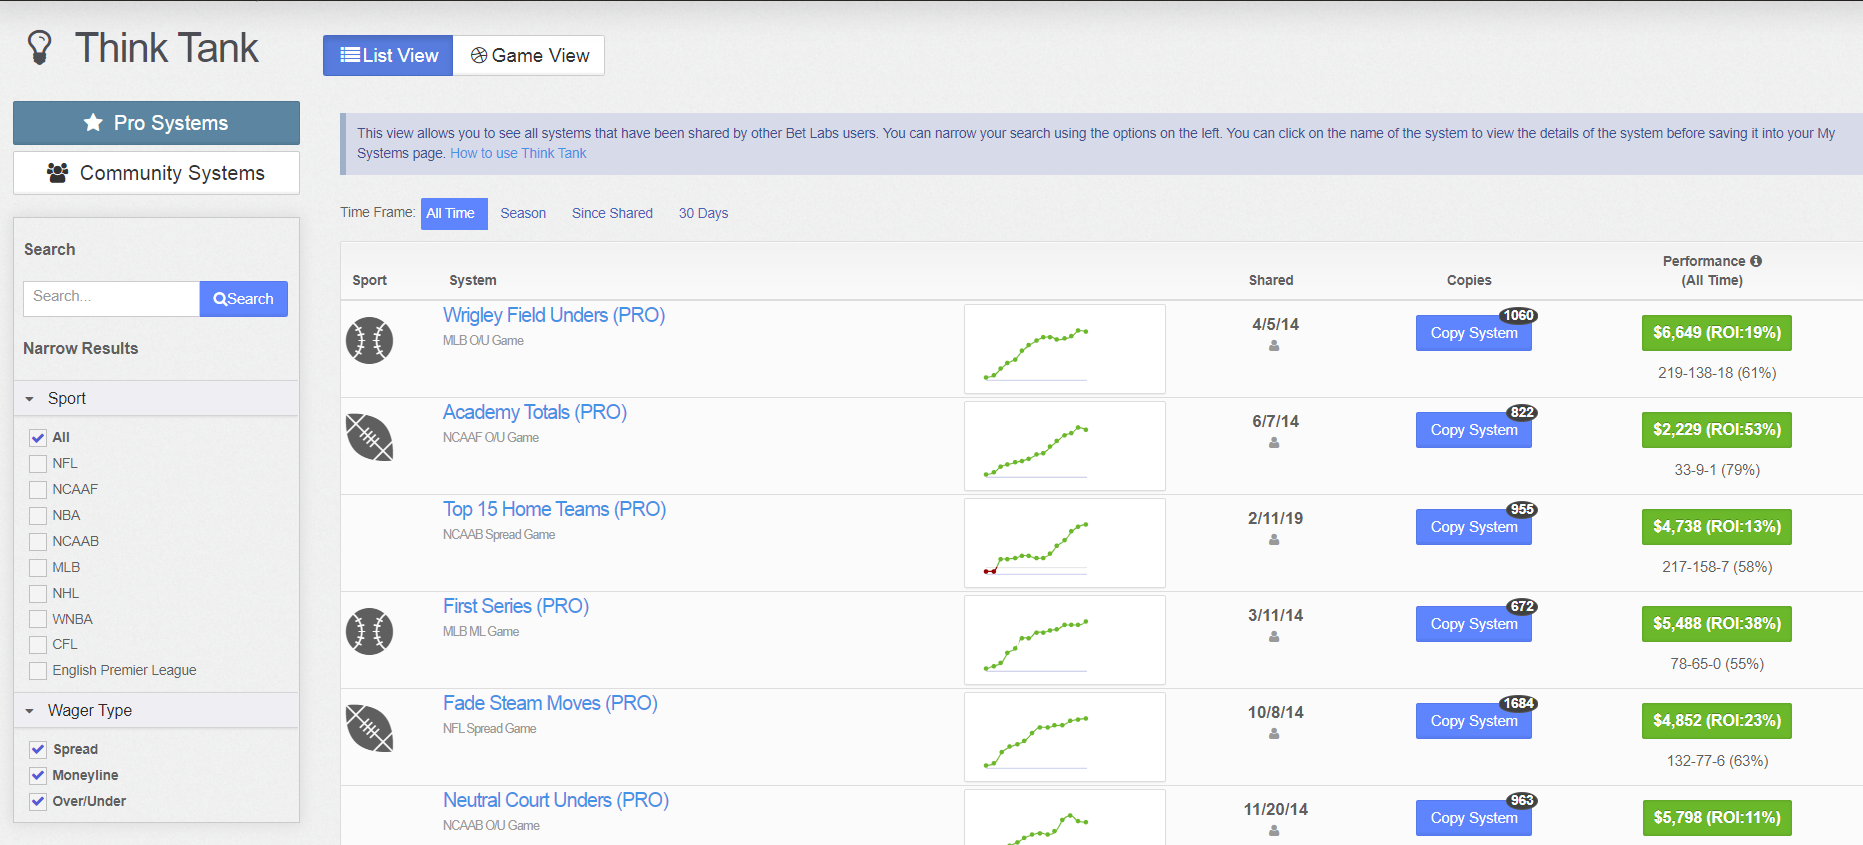Image resolution: width=1863 pixels, height=845 pixels.
Task: Uncheck the Moneyline wager type checkbox
Action: 38,776
